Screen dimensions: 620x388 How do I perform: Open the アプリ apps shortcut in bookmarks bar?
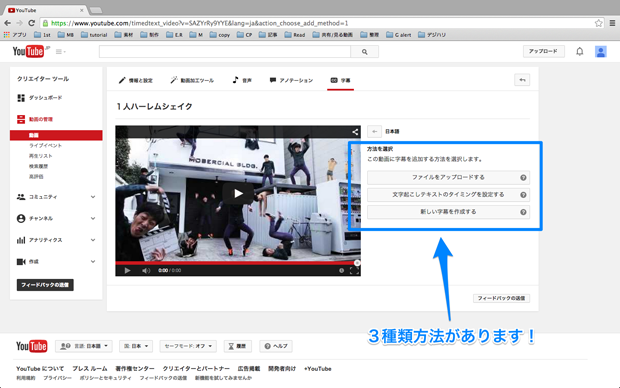click(x=15, y=35)
